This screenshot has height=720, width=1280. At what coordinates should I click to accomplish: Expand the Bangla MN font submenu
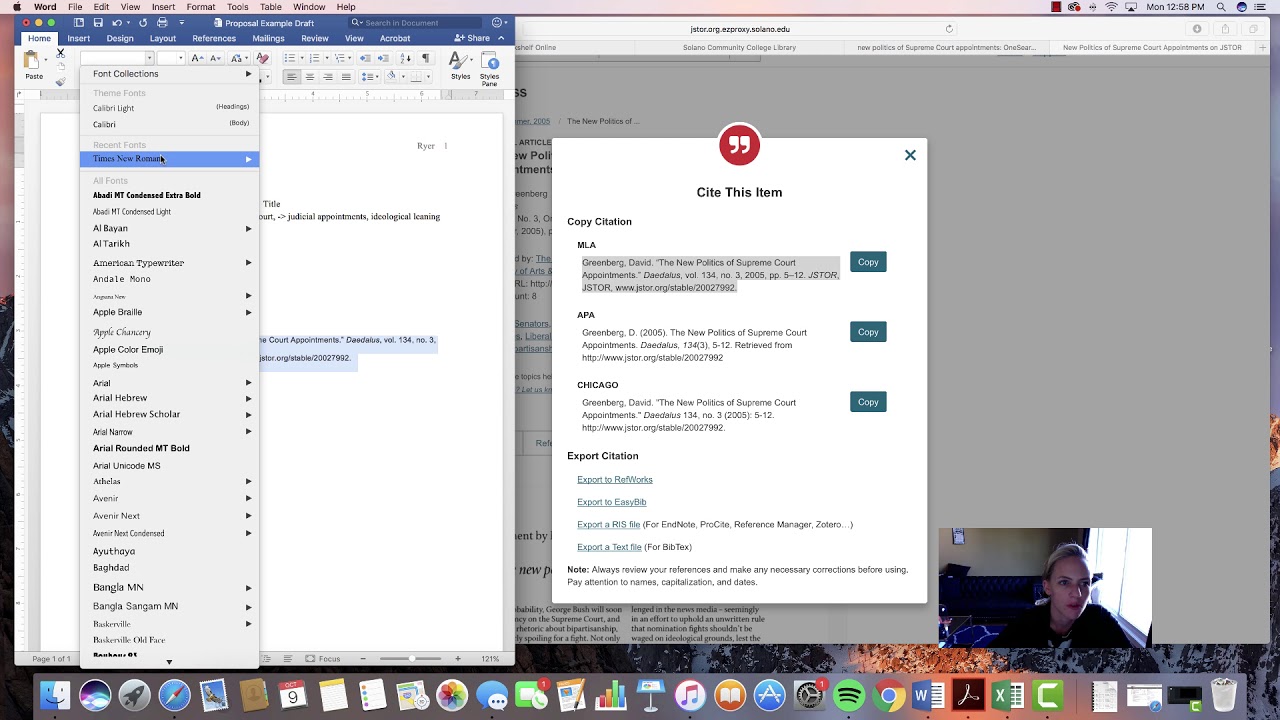(x=249, y=587)
